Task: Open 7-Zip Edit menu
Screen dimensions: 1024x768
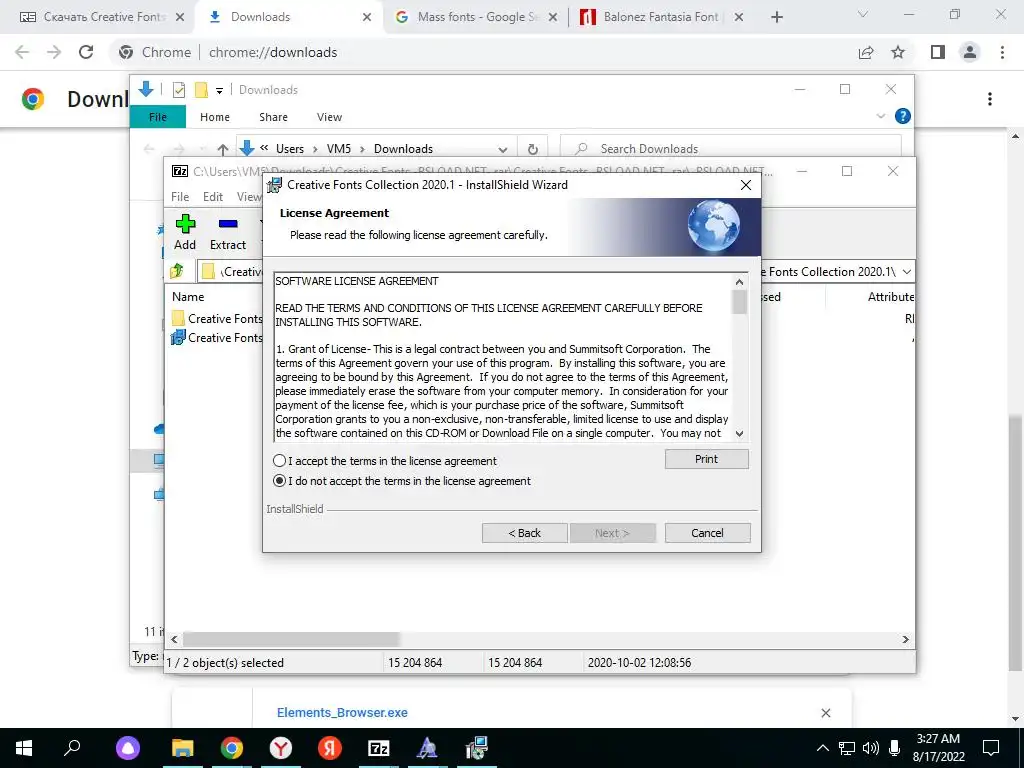Action: pos(213,197)
